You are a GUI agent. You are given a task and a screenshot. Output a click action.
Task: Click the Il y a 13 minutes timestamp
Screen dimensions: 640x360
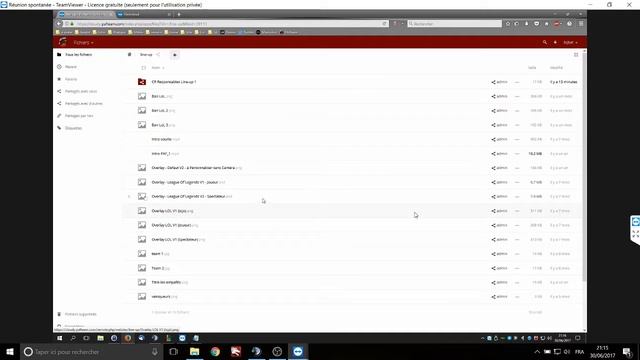pos(563,82)
